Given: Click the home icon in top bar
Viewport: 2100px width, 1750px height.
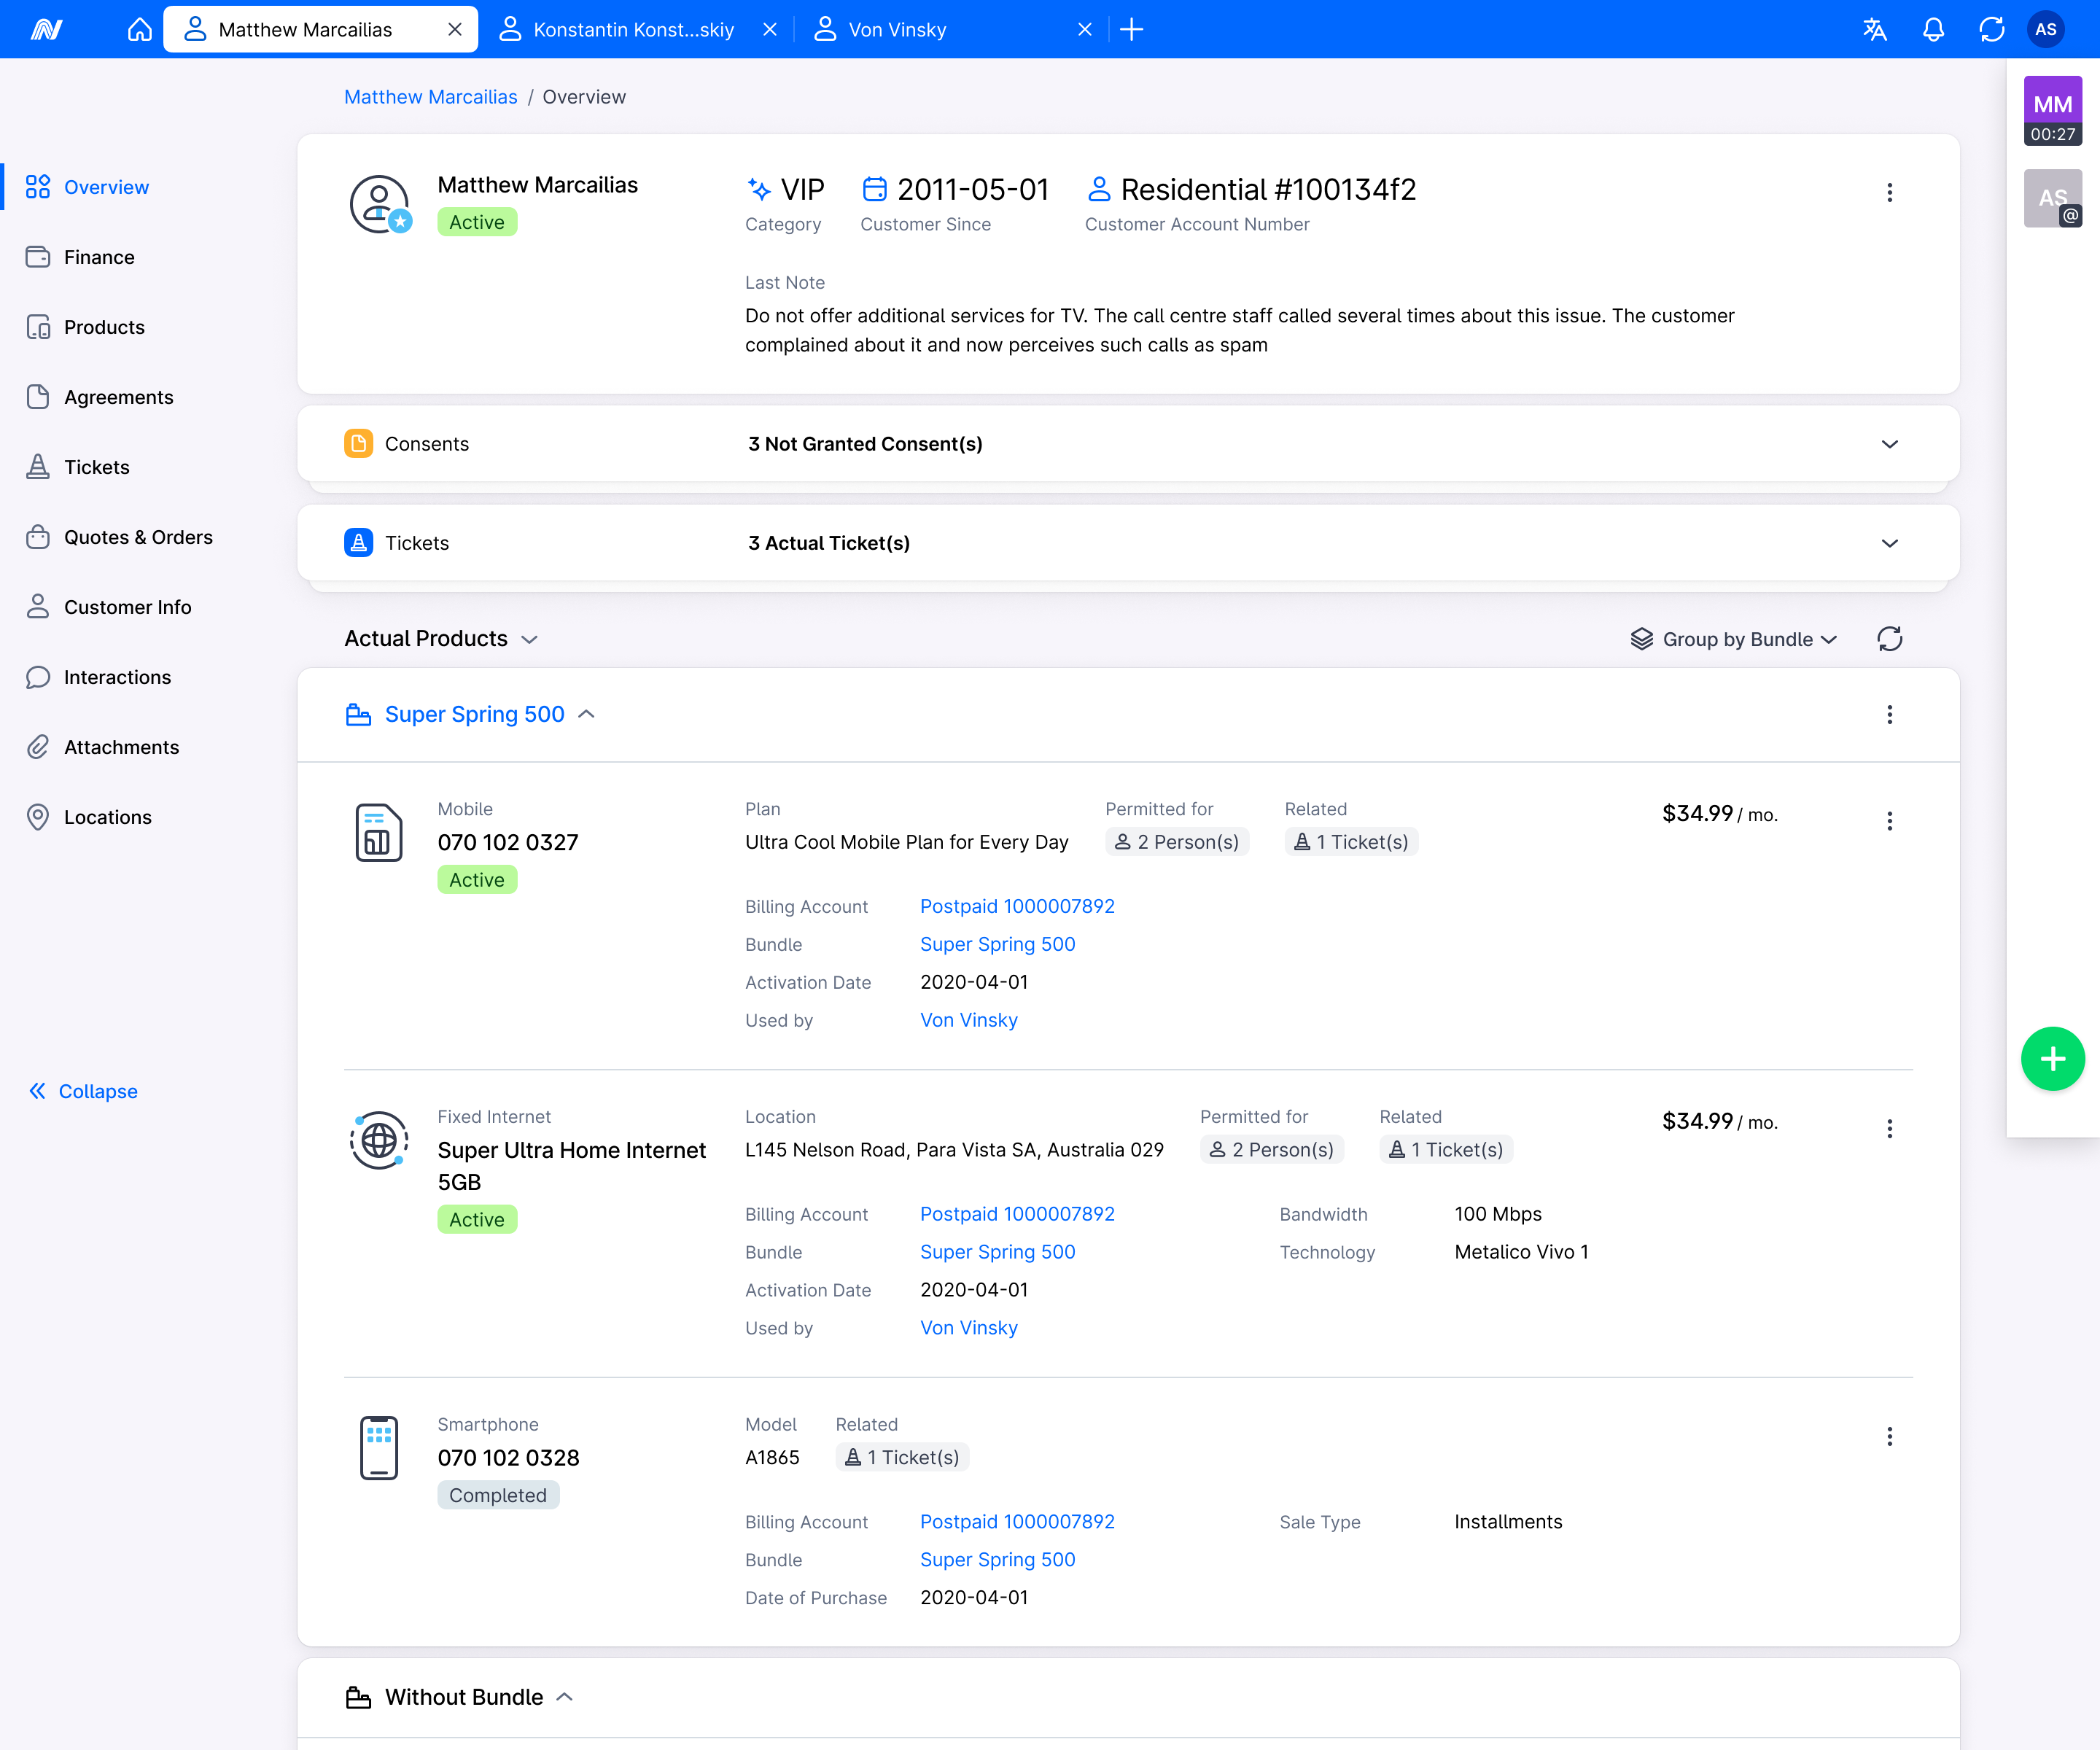Looking at the screenshot, I should [x=140, y=29].
